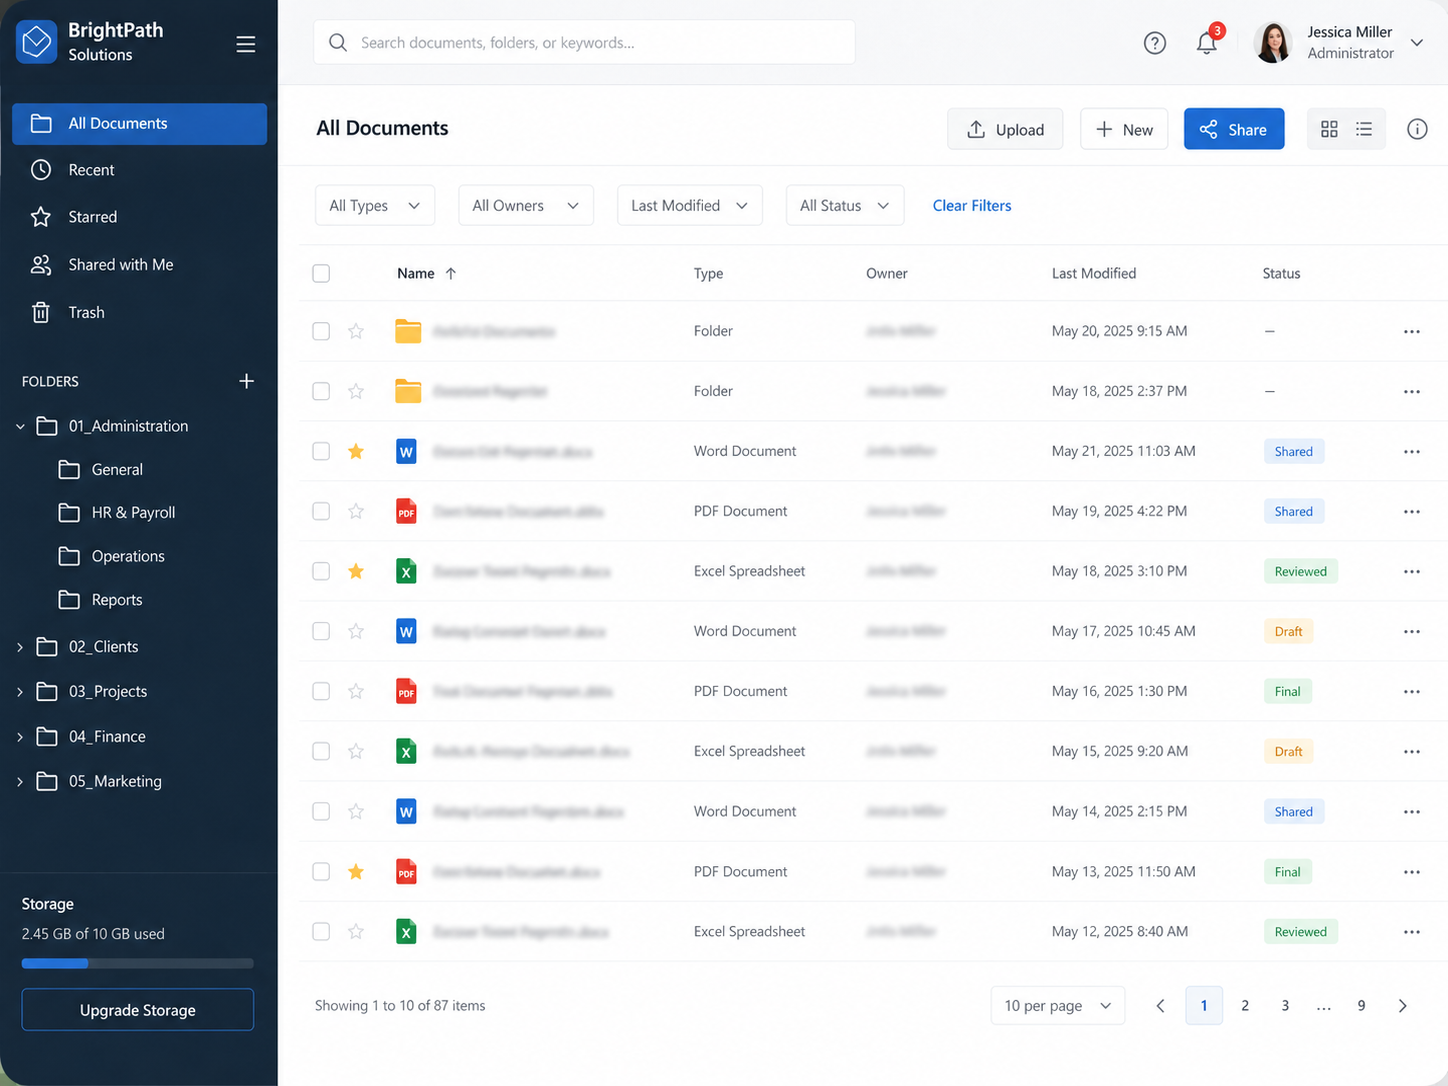Image resolution: width=1448 pixels, height=1086 pixels.
Task: Change the 10 per page dropdown
Action: (x=1058, y=1006)
